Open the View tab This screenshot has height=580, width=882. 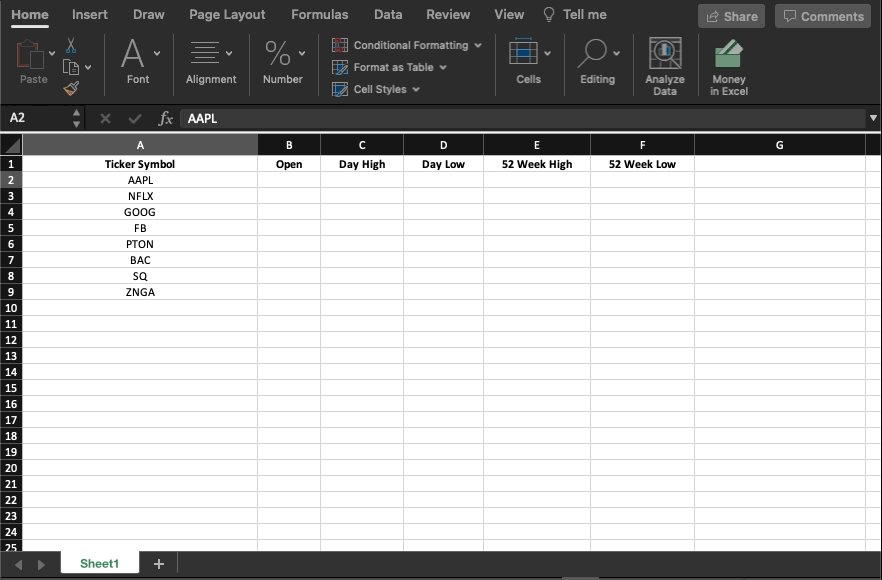click(x=509, y=15)
